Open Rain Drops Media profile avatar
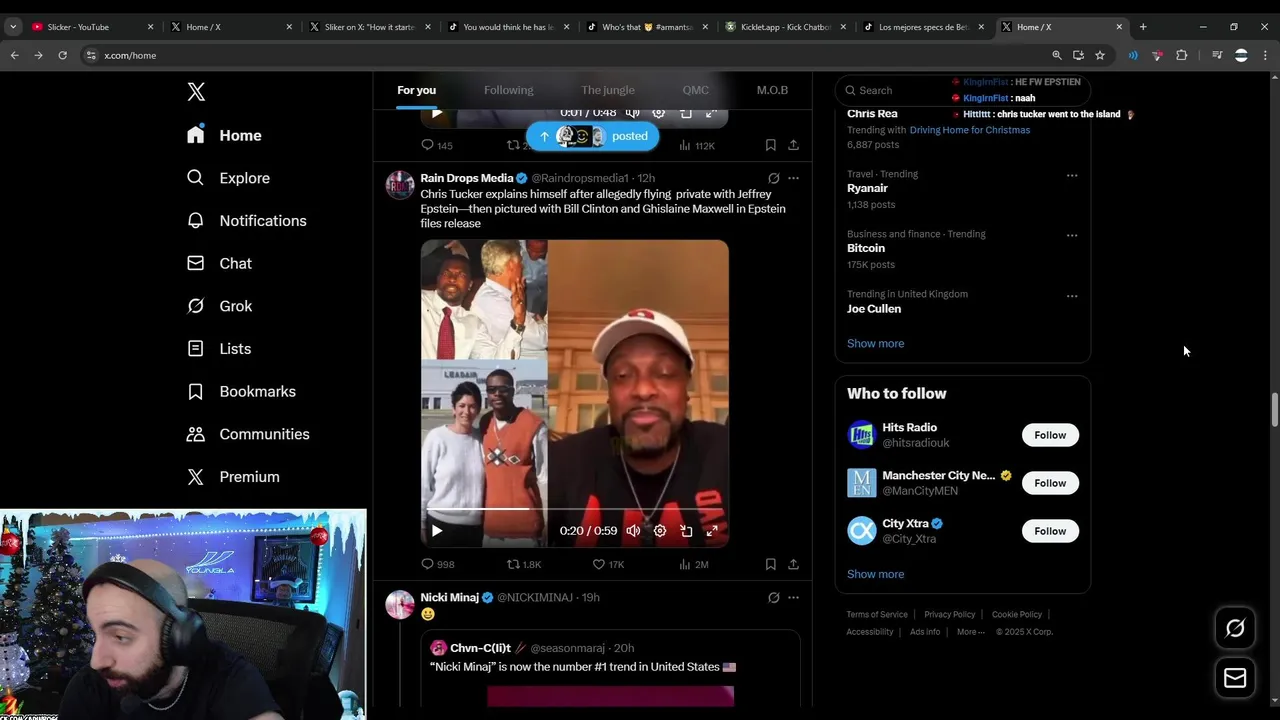This screenshot has height=720, width=1280. click(400, 185)
